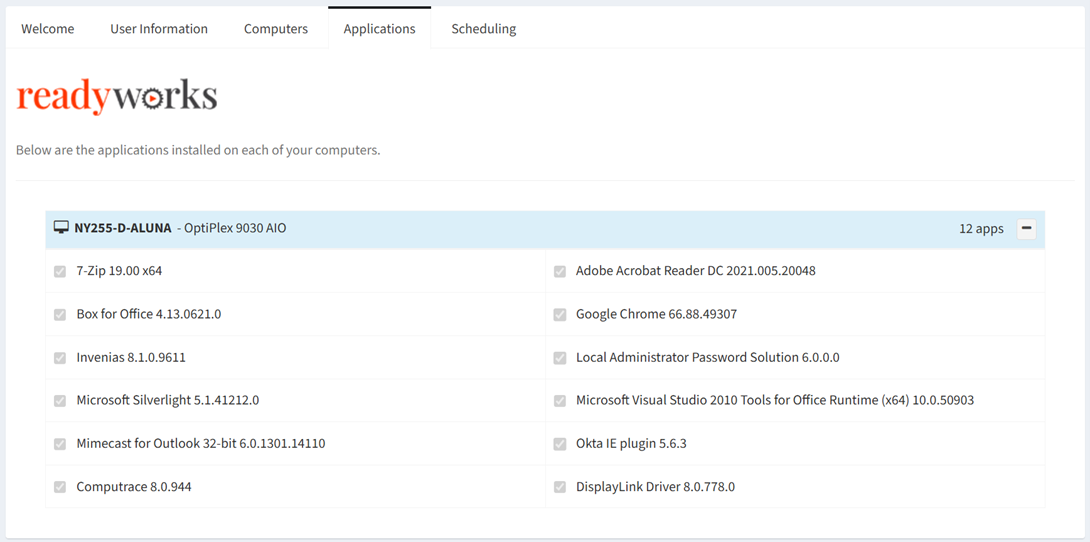The height and width of the screenshot is (542, 1090).
Task: Toggle the DisplayLink Driver checkbox
Action: (560, 486)
